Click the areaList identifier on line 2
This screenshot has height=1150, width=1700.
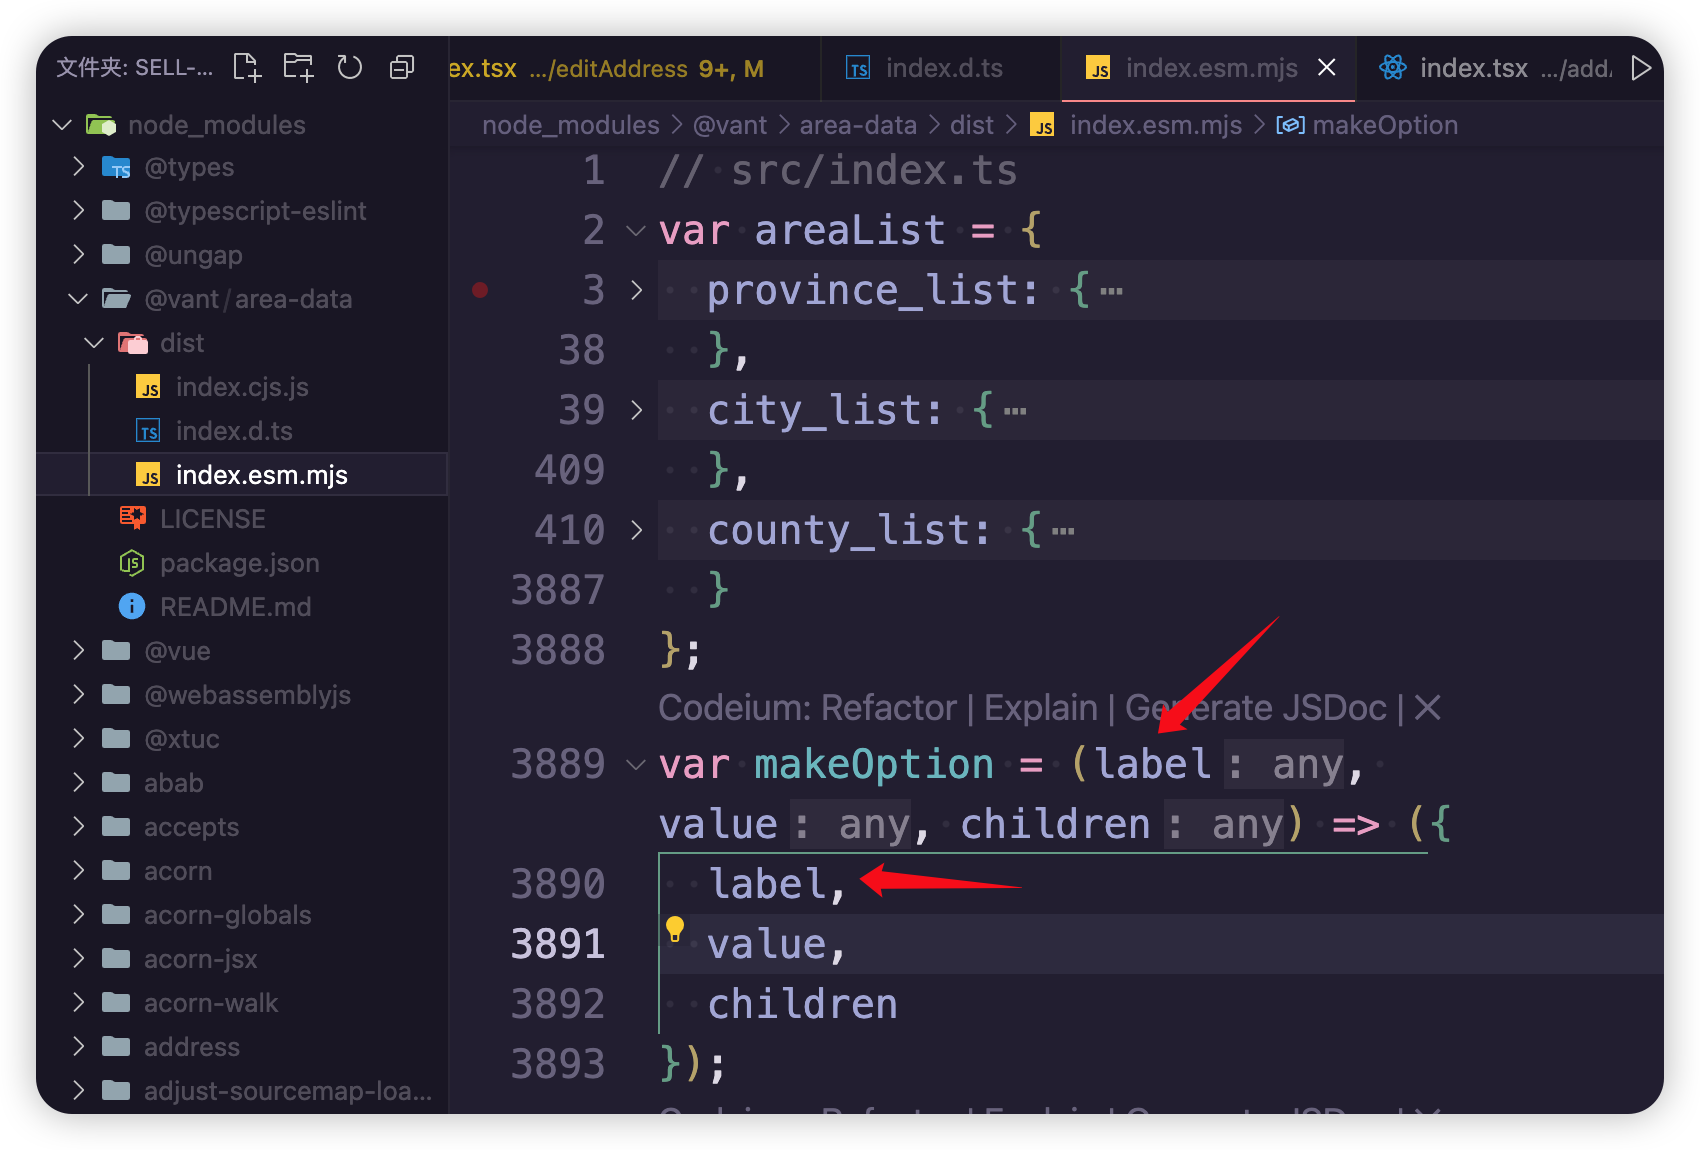[x=850, y=231]
